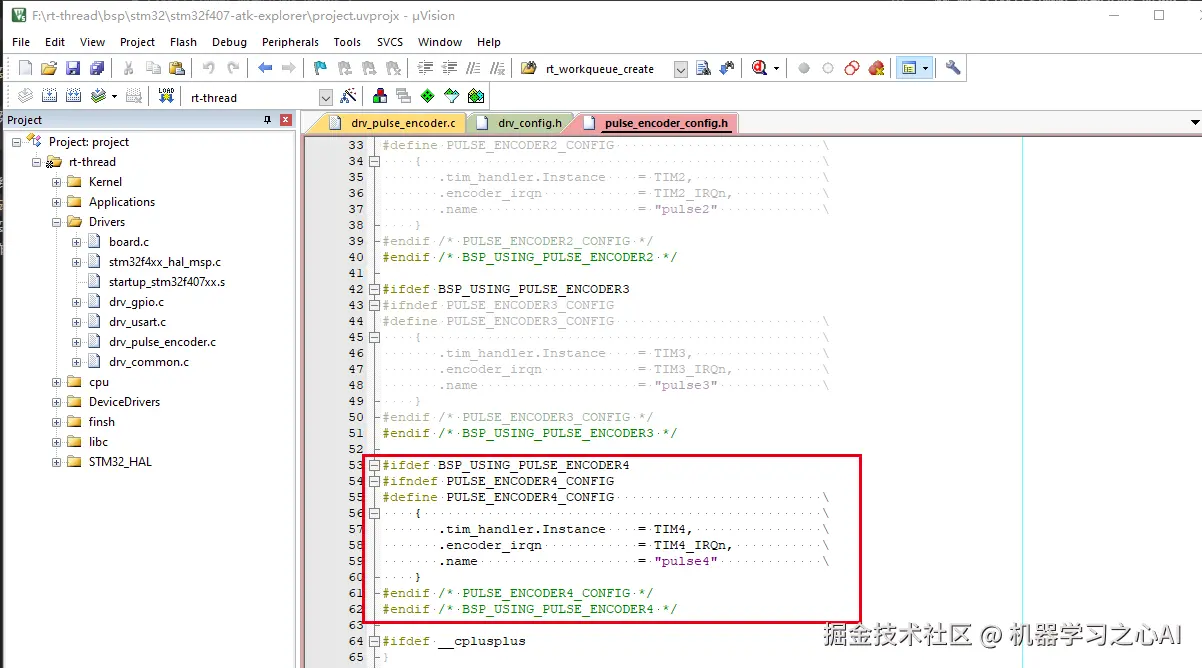Image resolution: width=1202 pixels, height=668 pixels.
Task: Open the rt-thread target selection dropdown
Action: [326, 97]
